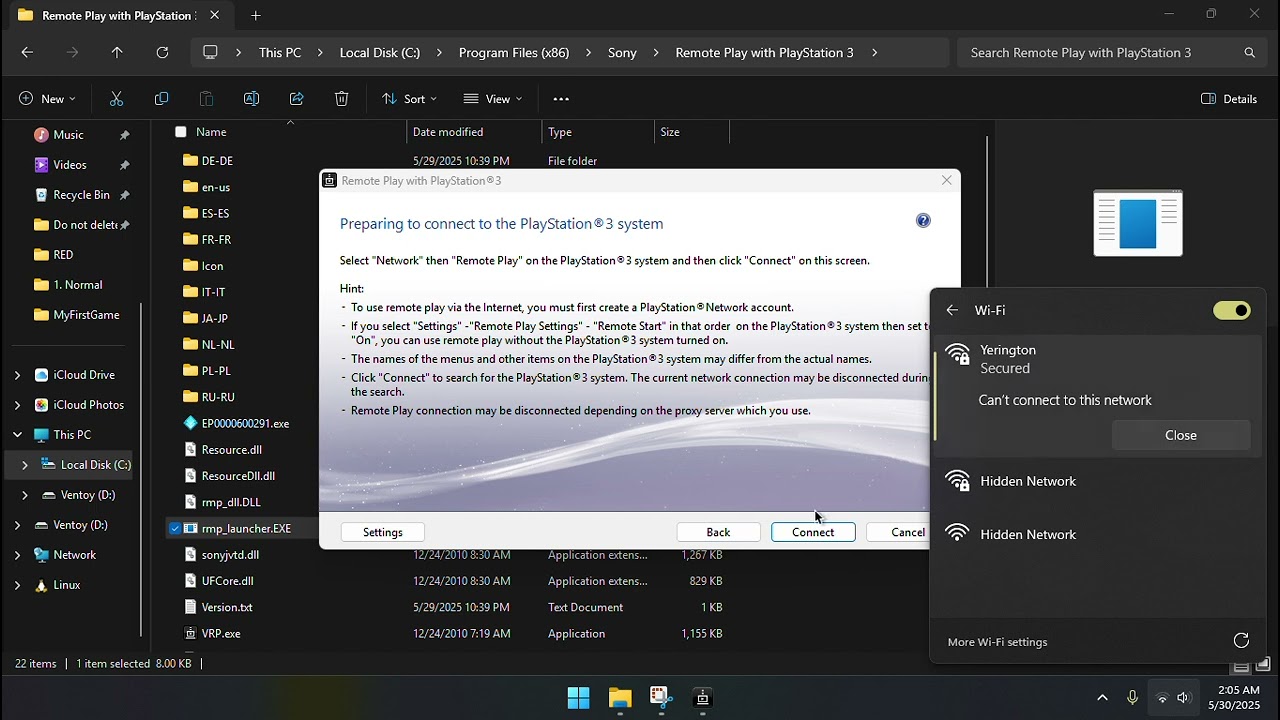Open More Wi-Fi settings link
Viewport: 1280px width, 720px height.
pyautogui.click(x=998, y=642)
